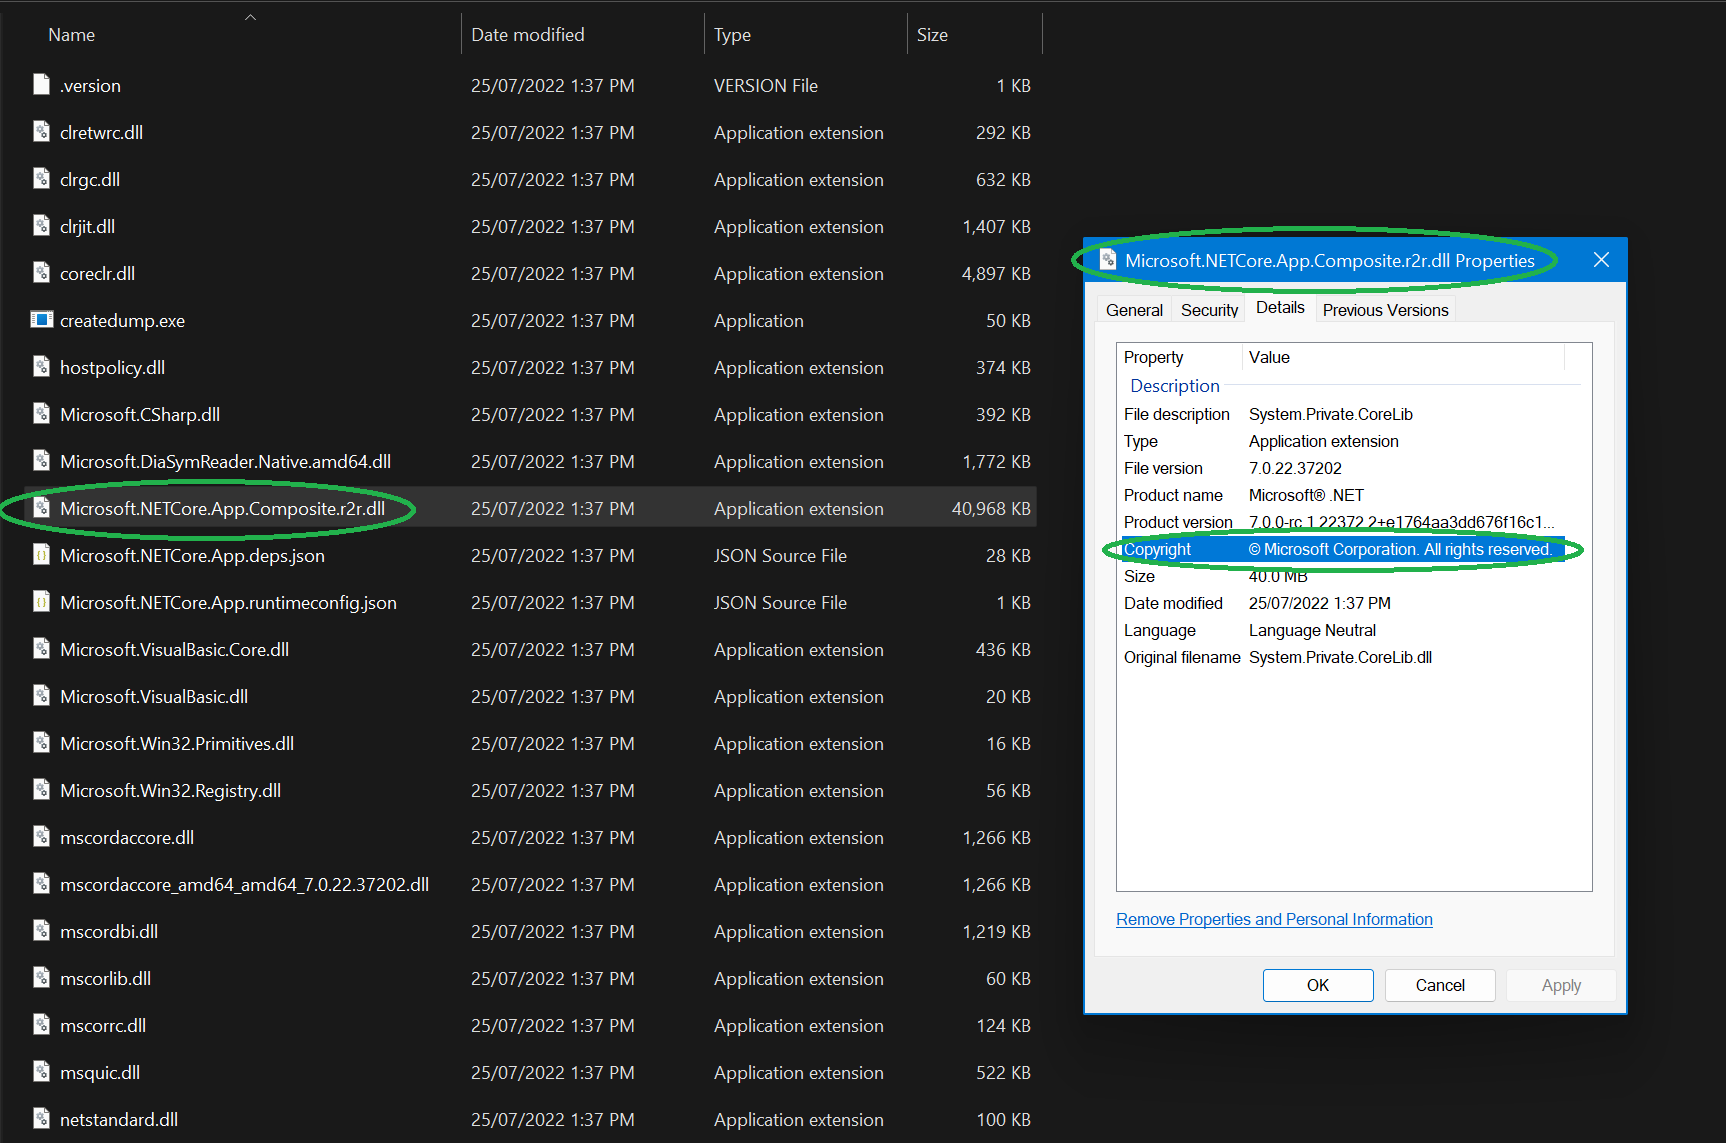Click the JSON icon beside Microsoft.NETCore.App.deps.json
The image size is (1726, 1143).
coord(41,554)
